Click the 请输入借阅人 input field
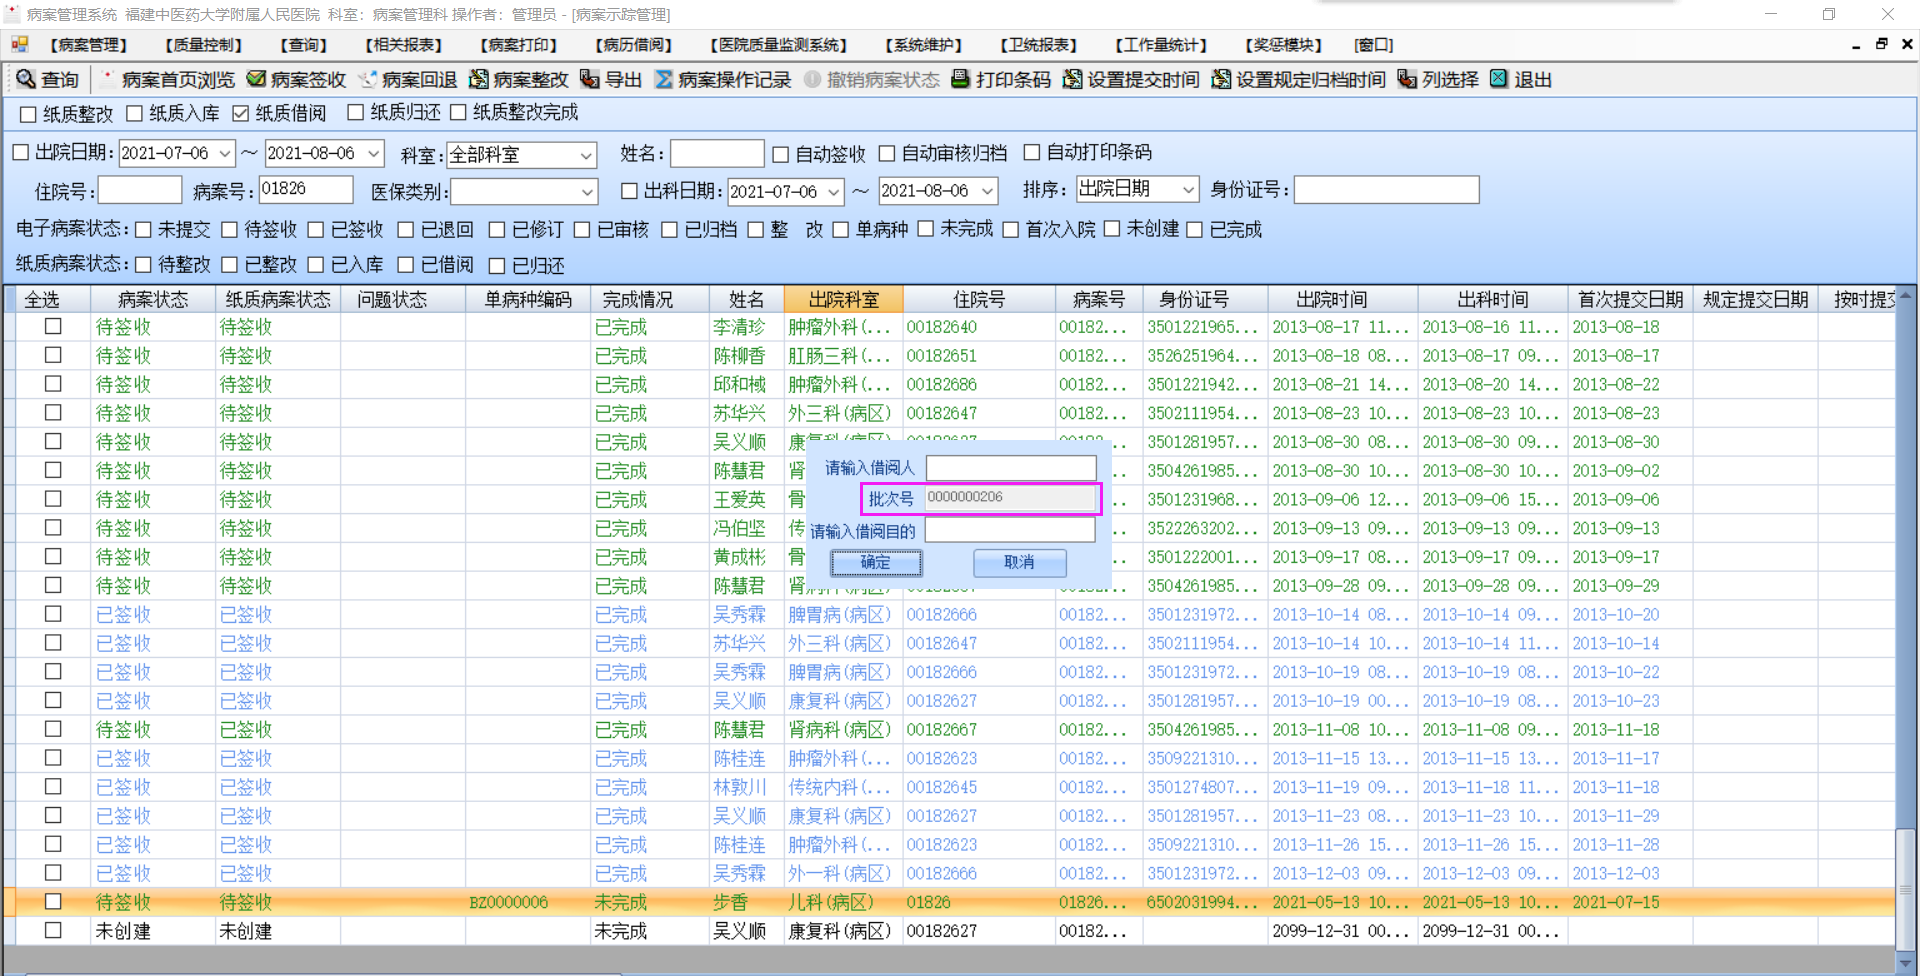The height and width of the screenshot is (976, 1920). point(1011,468)
